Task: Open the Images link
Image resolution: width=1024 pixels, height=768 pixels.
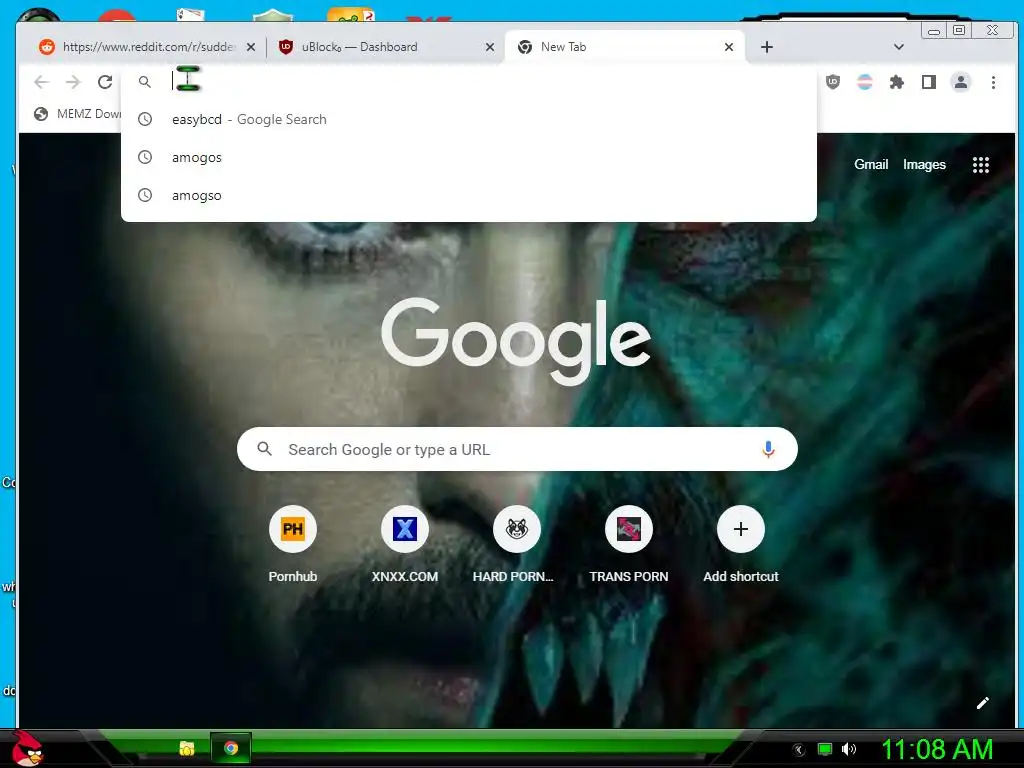Action: (x=924, y=165)
